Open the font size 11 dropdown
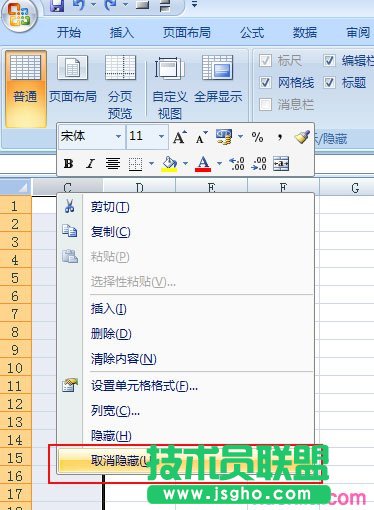Image resolution: width=374 pixels, height=510 pixels. 161,137
